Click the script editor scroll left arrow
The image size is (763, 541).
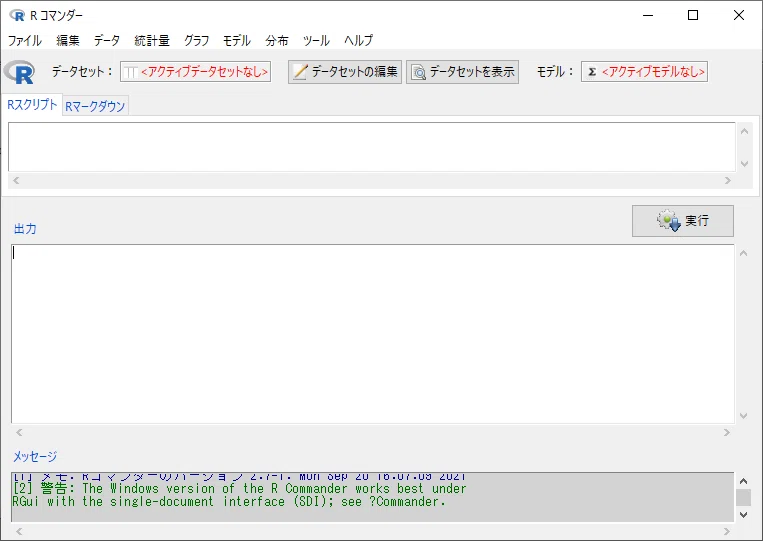coord(16,180)
